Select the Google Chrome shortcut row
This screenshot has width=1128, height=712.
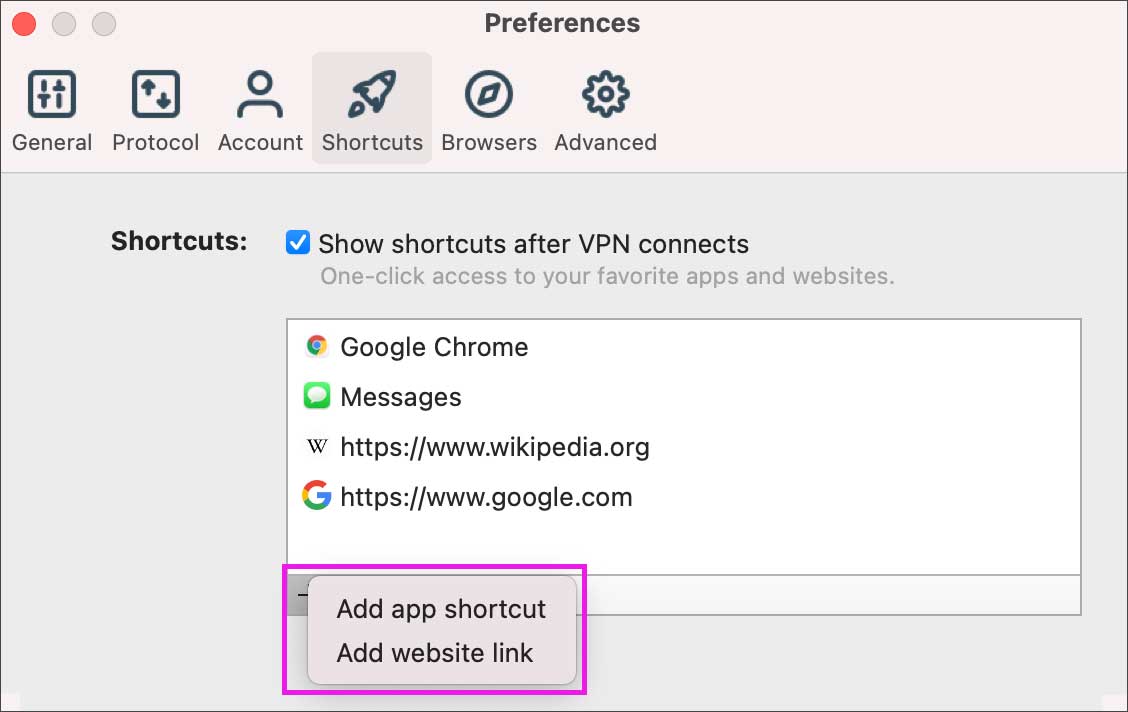coord(683,347)
